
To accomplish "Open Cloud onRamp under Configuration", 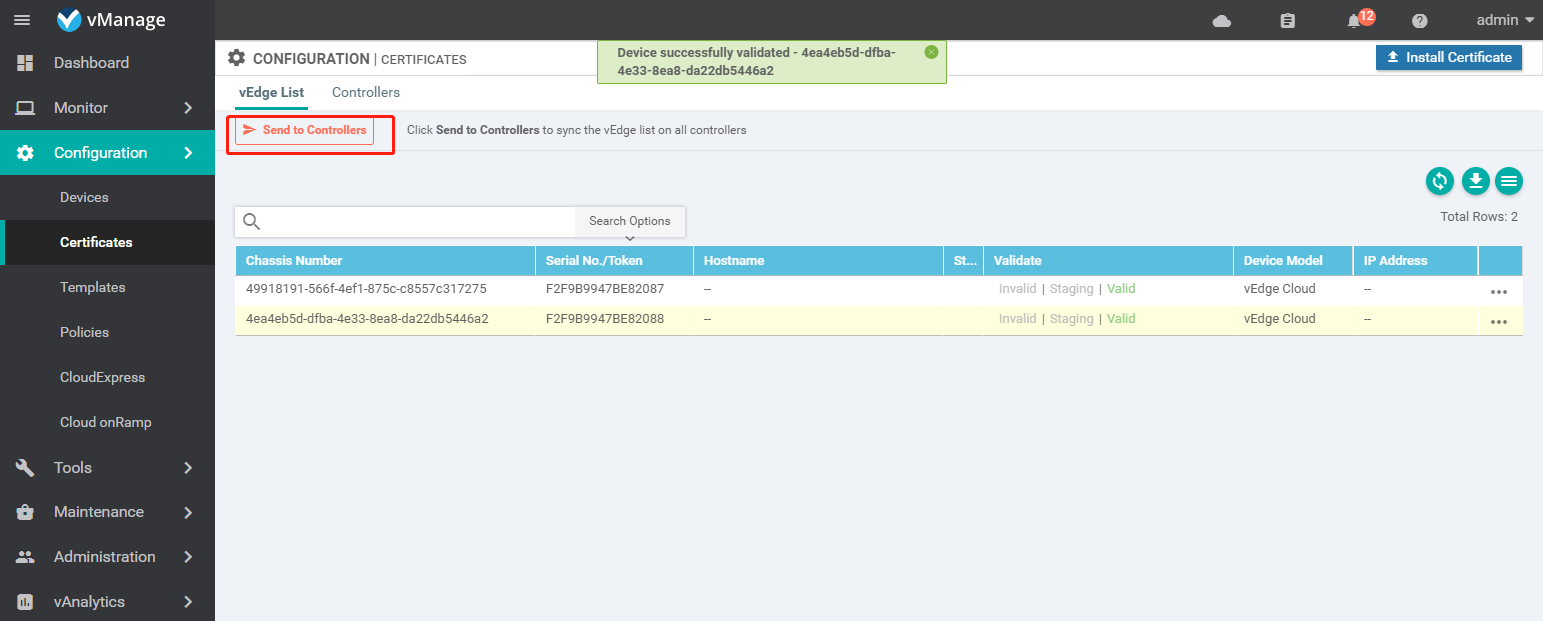I will [105, 423].
